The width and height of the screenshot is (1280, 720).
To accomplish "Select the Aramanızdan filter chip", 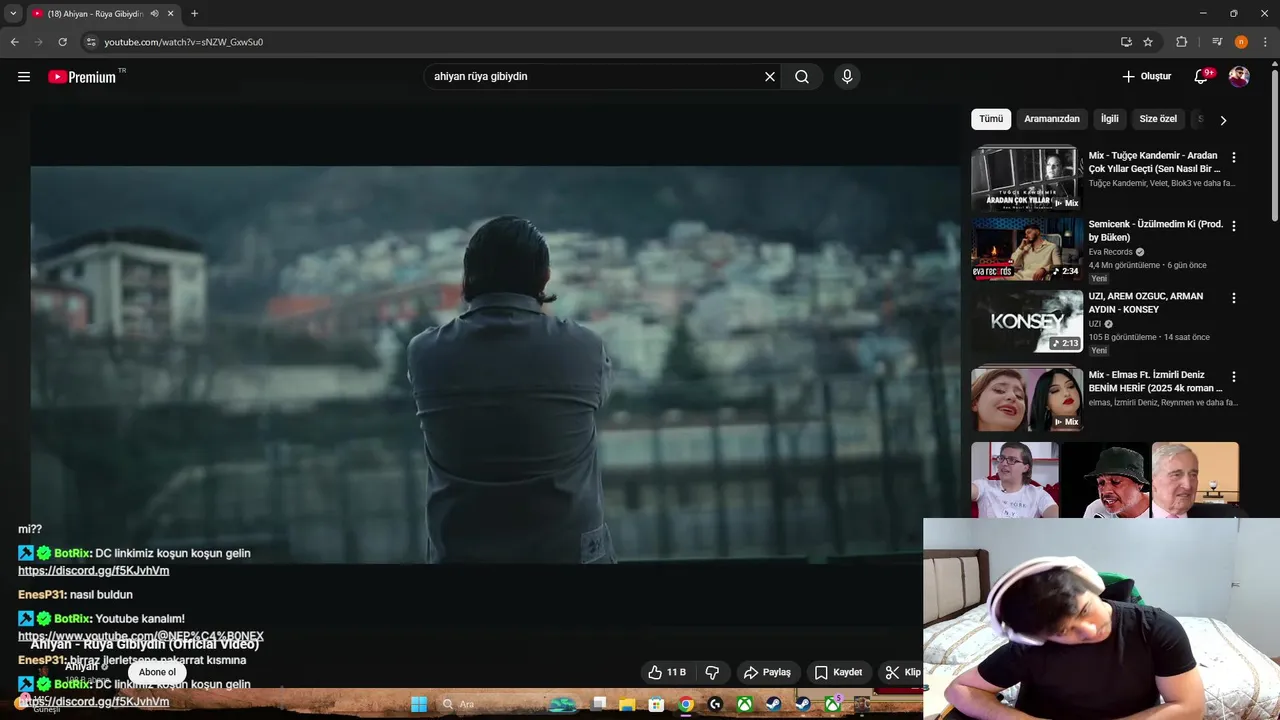I will [1052, 119].
